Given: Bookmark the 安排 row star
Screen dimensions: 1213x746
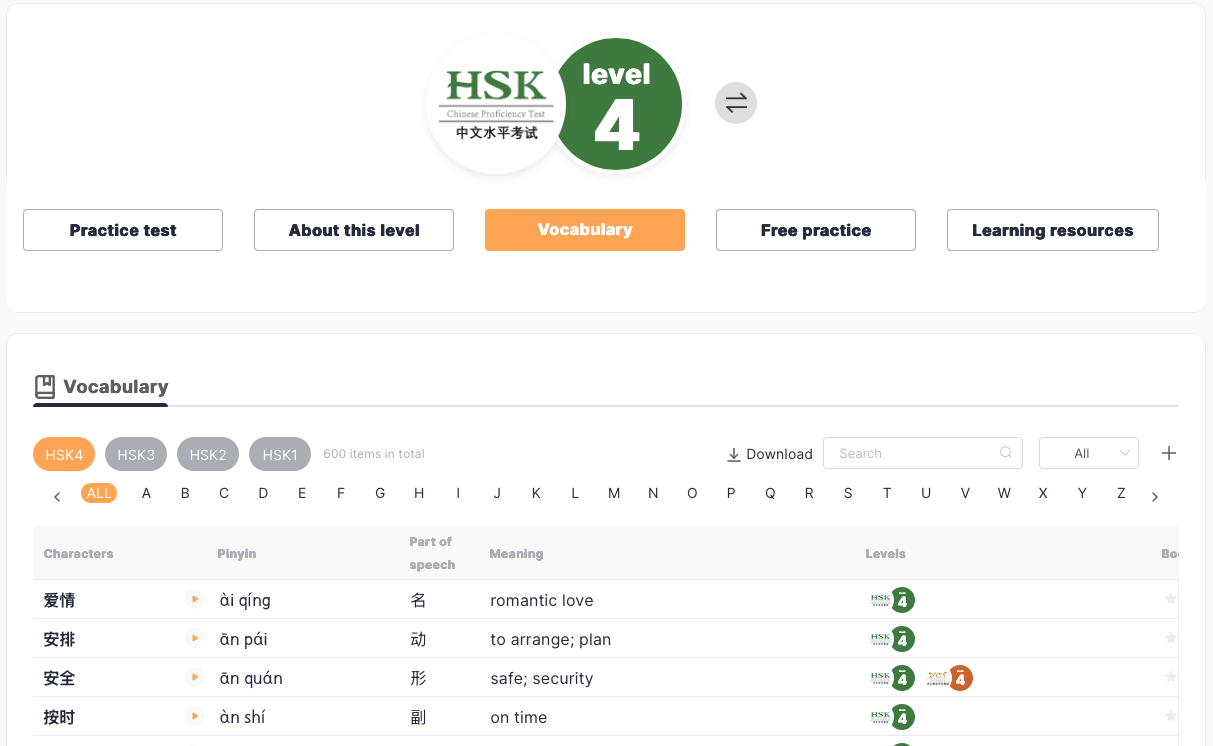Looking at the screenshot, I should click(1170, 638).
